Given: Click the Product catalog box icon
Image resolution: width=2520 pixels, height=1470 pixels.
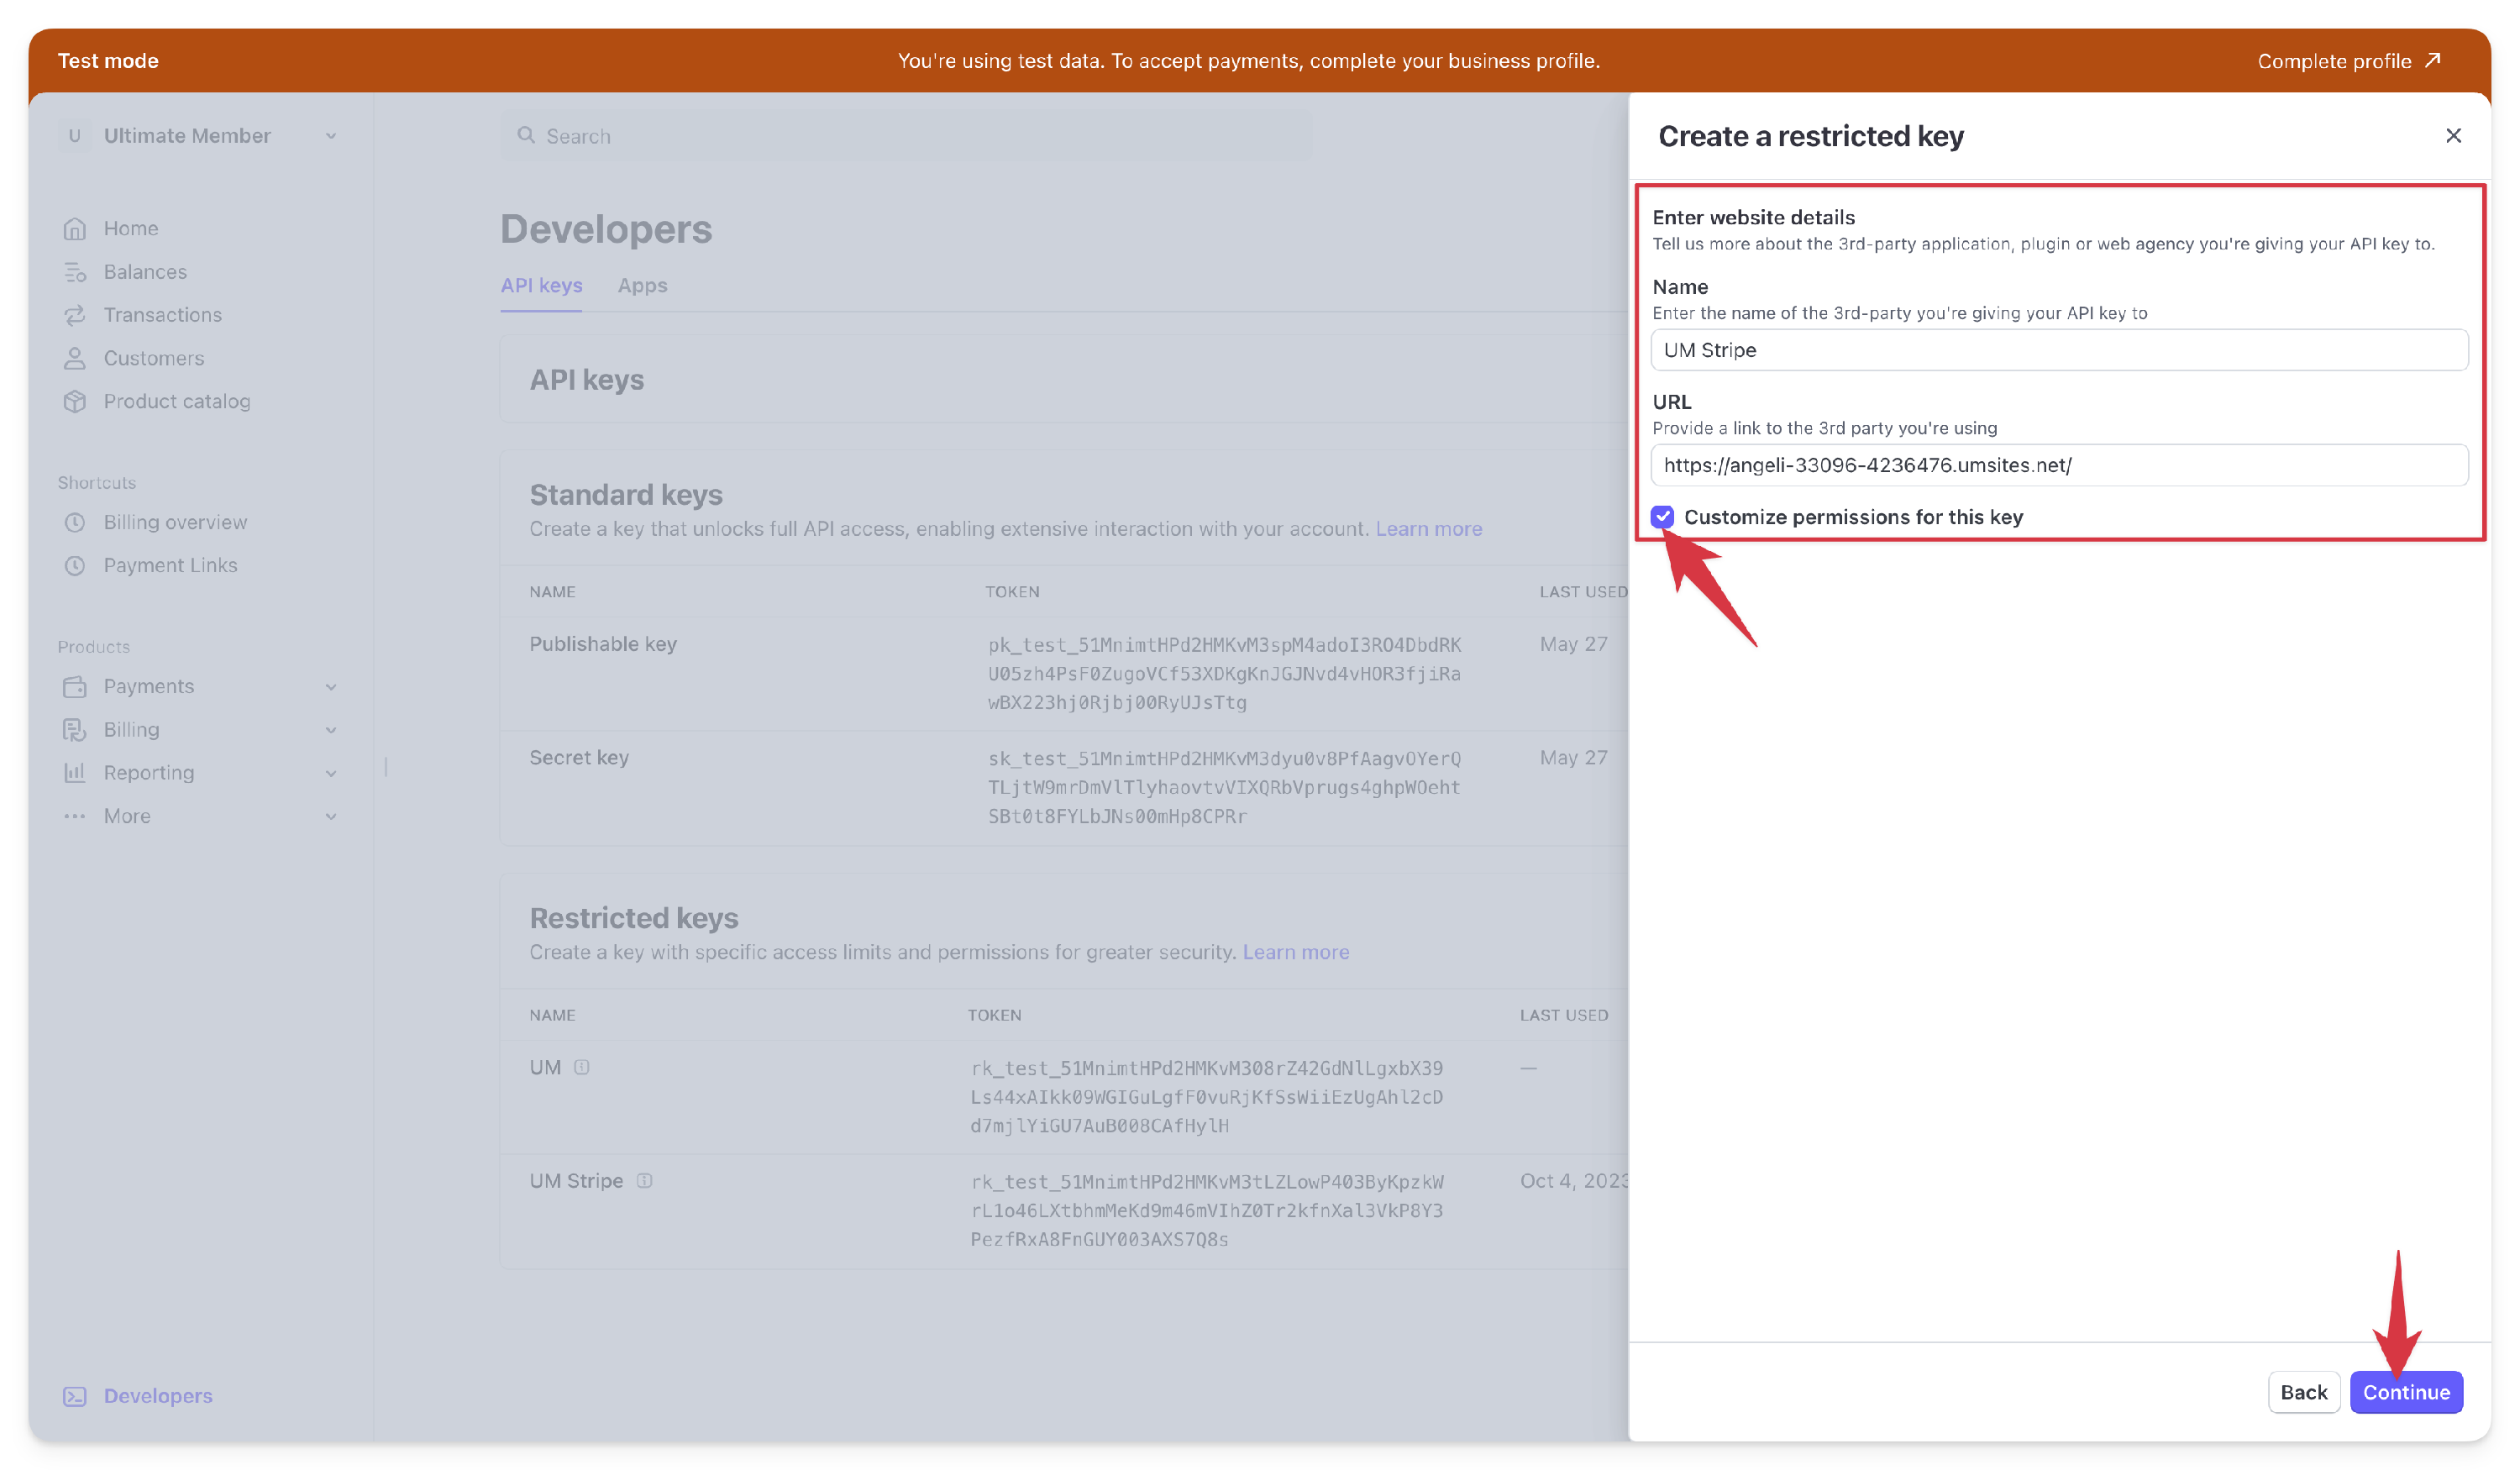Looking at the screenshot, I should [74, 401].
